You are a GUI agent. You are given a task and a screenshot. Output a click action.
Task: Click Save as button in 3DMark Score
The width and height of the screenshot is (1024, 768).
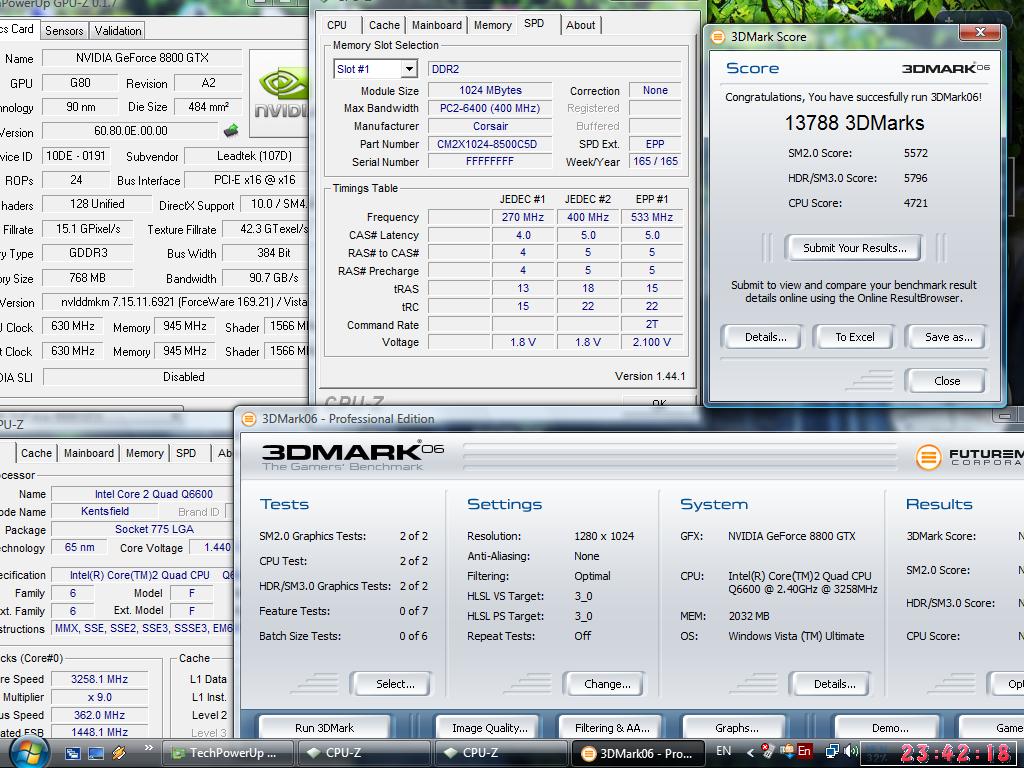pyautogui.click(x=948, y=337)
